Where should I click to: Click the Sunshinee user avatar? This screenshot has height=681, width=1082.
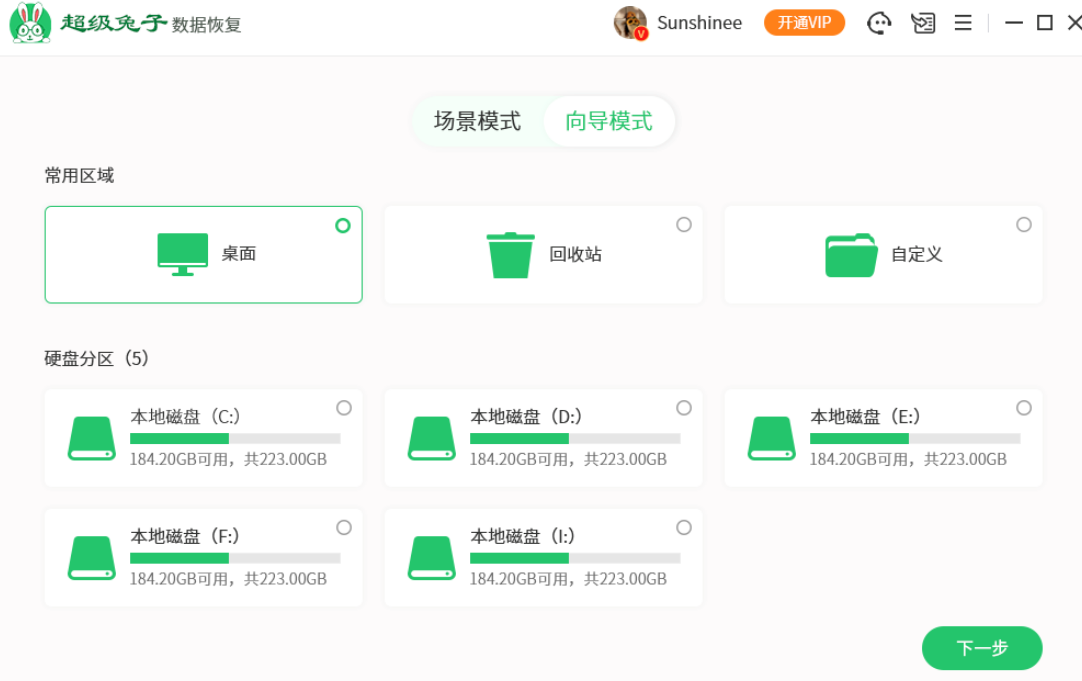630,23
